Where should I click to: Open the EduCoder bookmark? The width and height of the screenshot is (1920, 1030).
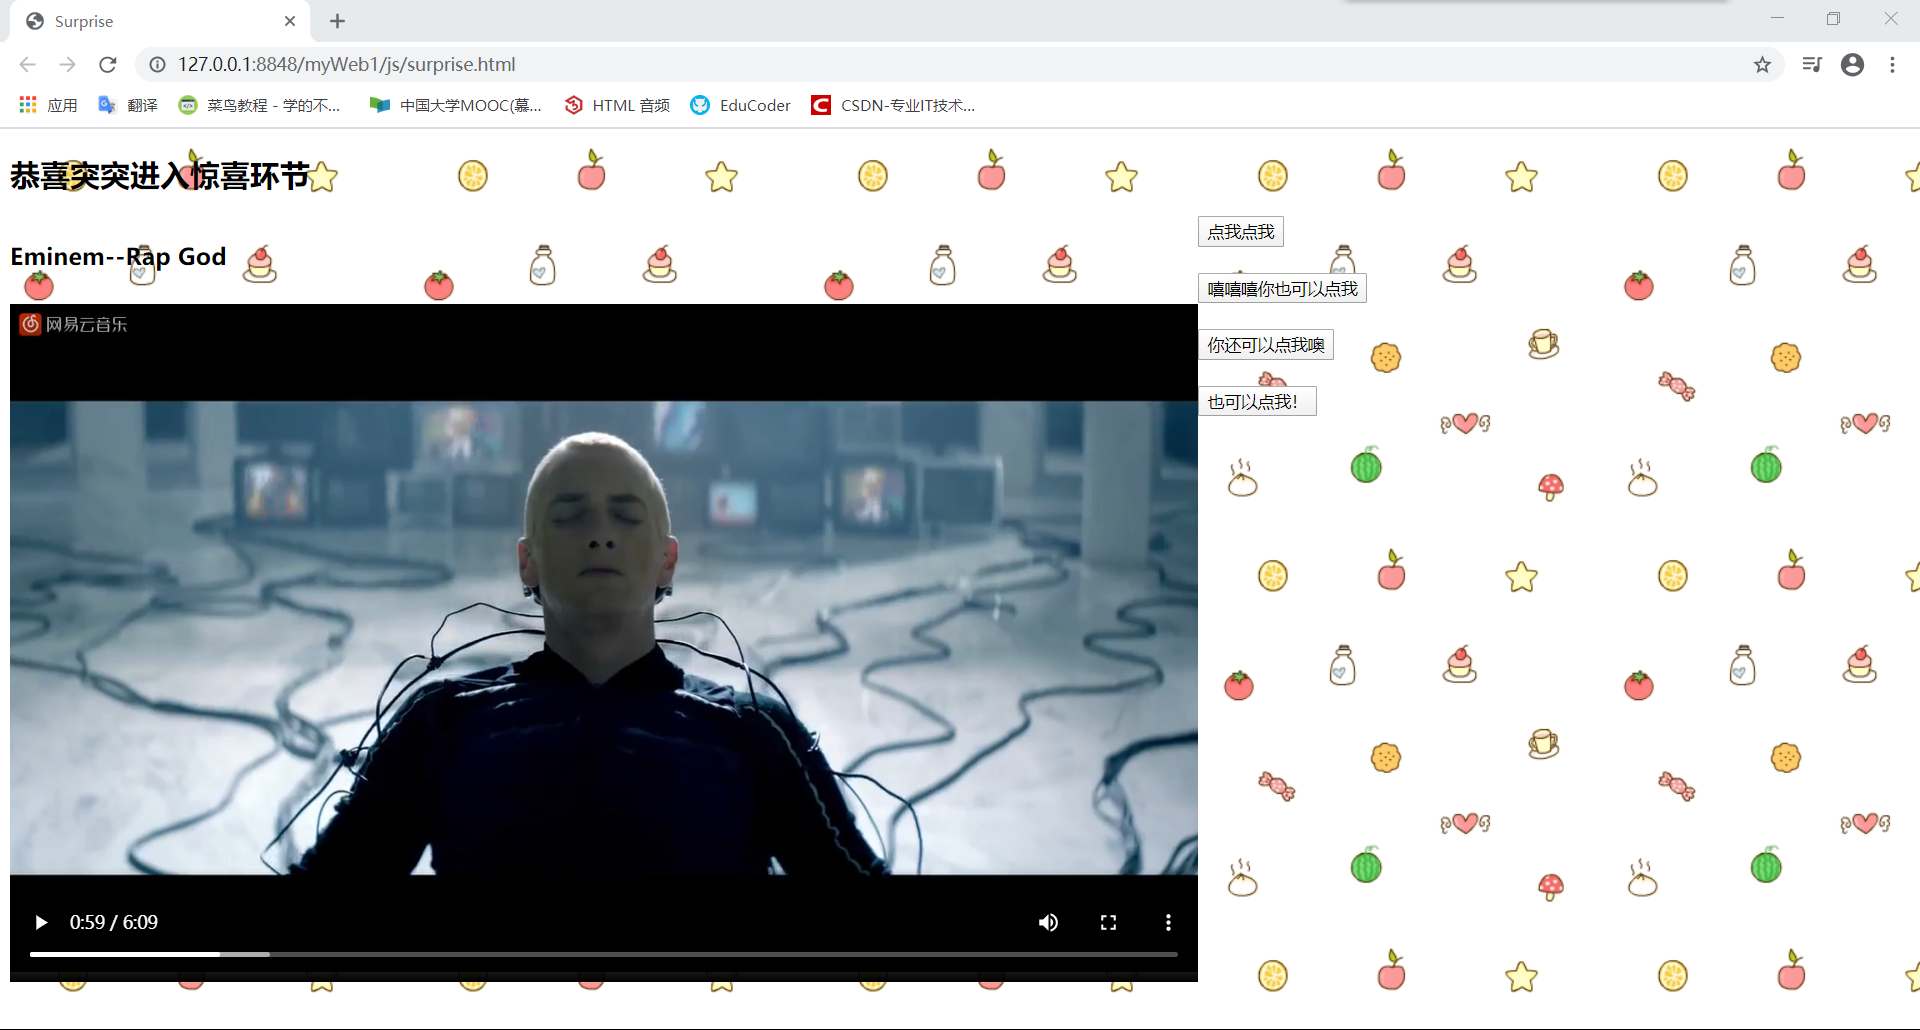tap(740, 105)
